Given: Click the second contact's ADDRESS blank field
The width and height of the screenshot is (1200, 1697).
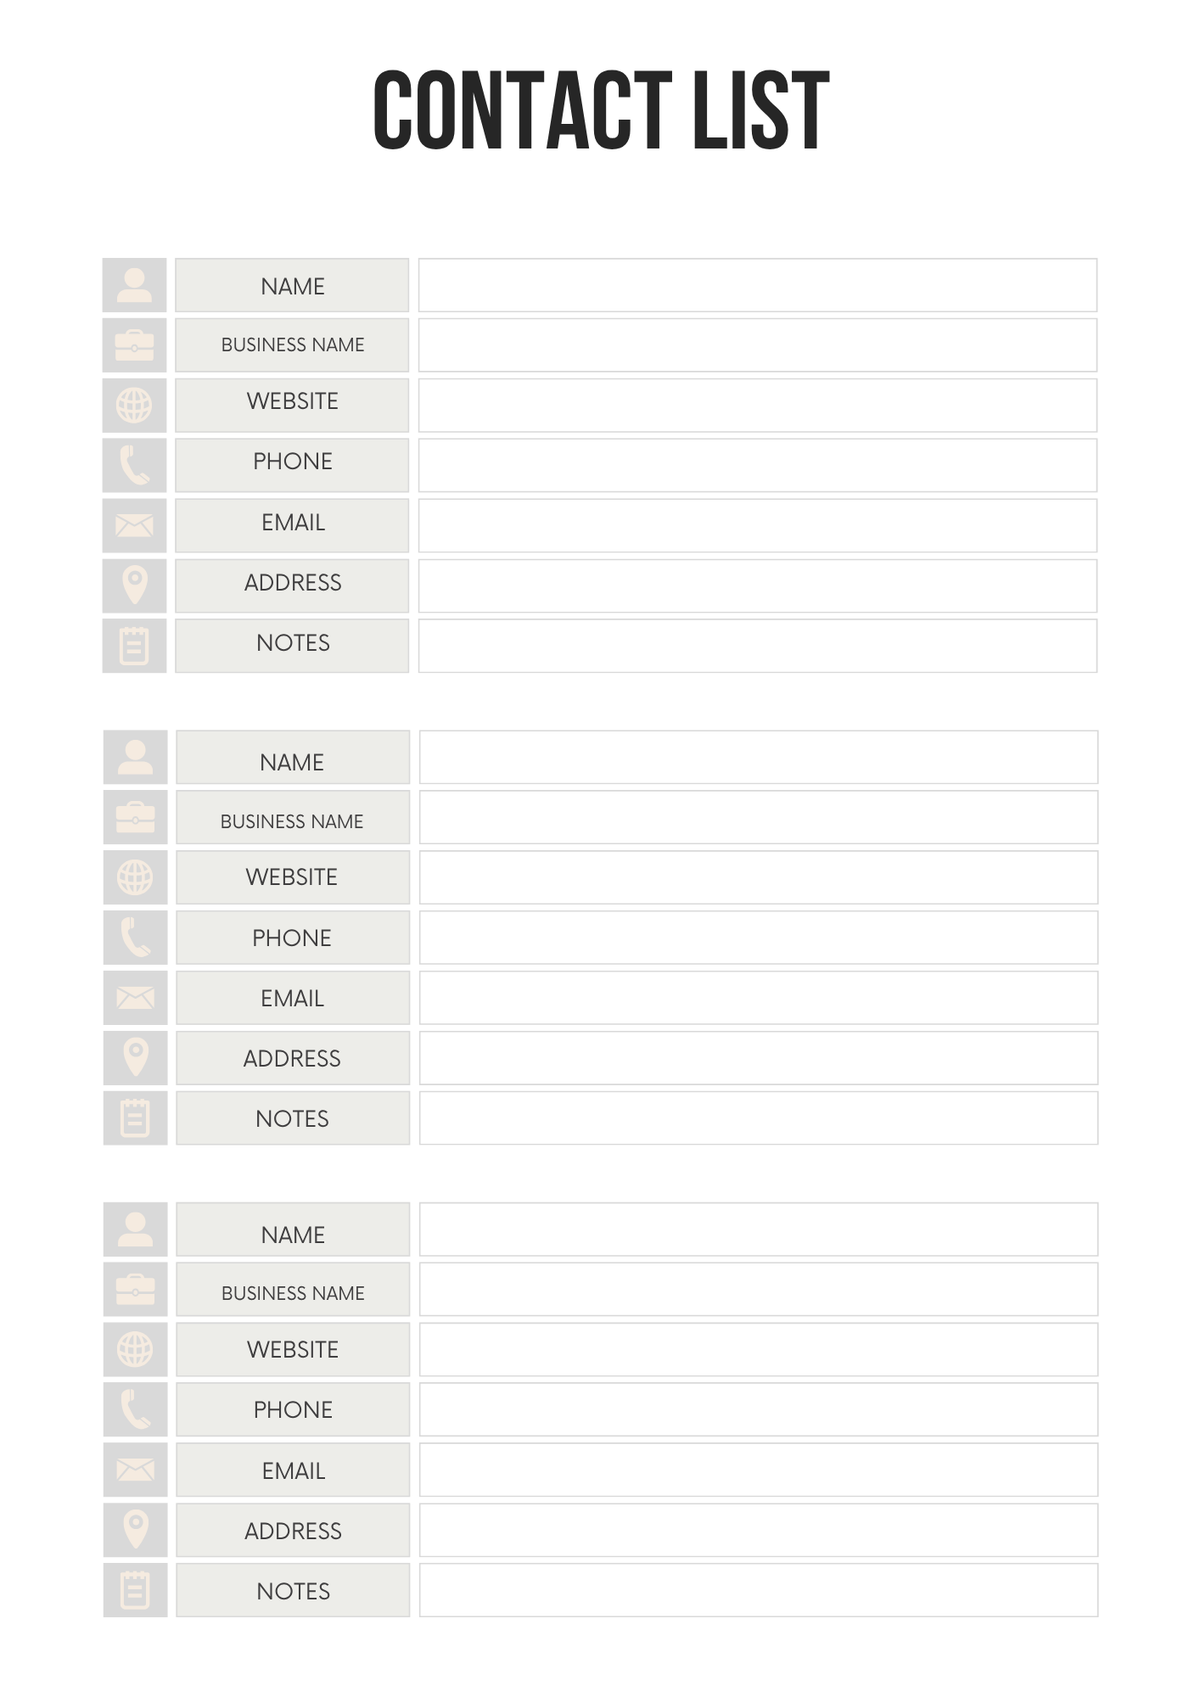Looking at the screenshot, I should [758, 1058].
